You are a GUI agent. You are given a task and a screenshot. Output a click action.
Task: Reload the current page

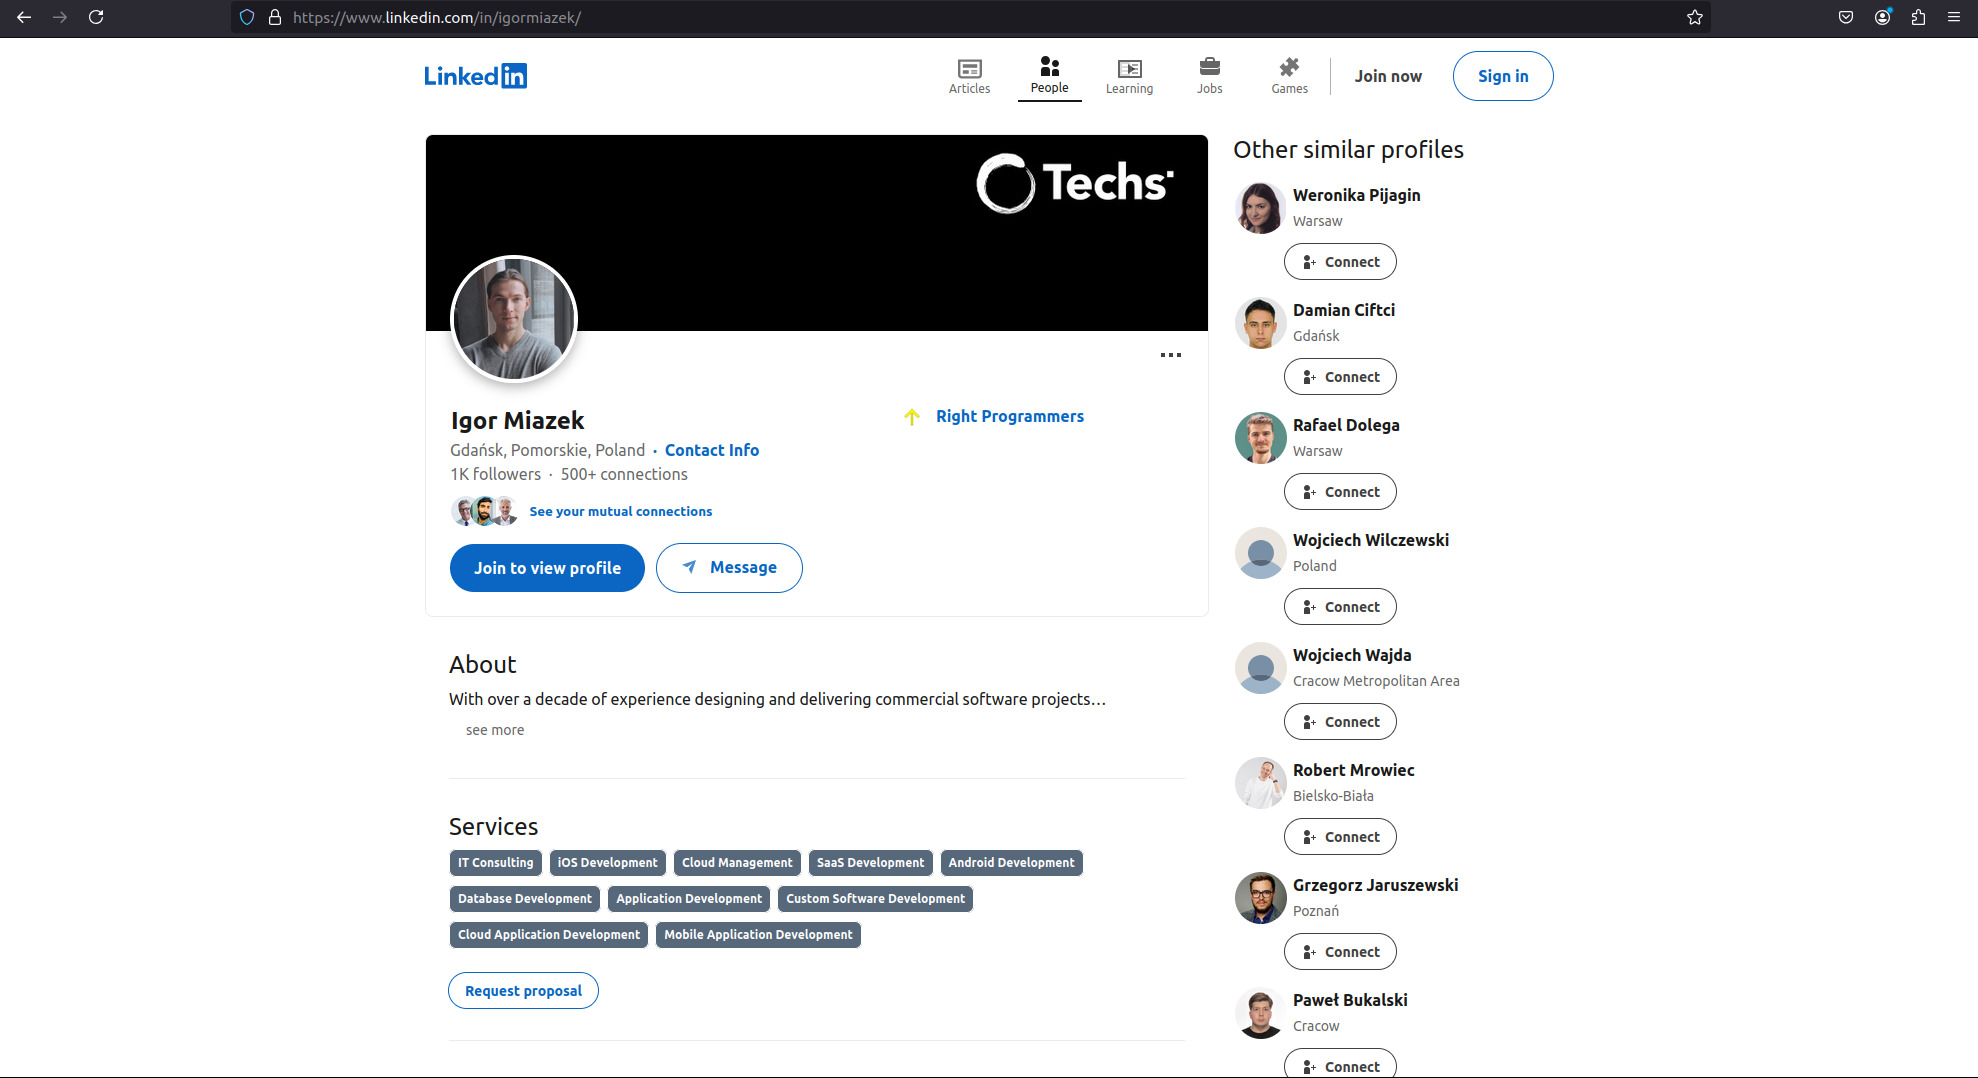point(97,17)
